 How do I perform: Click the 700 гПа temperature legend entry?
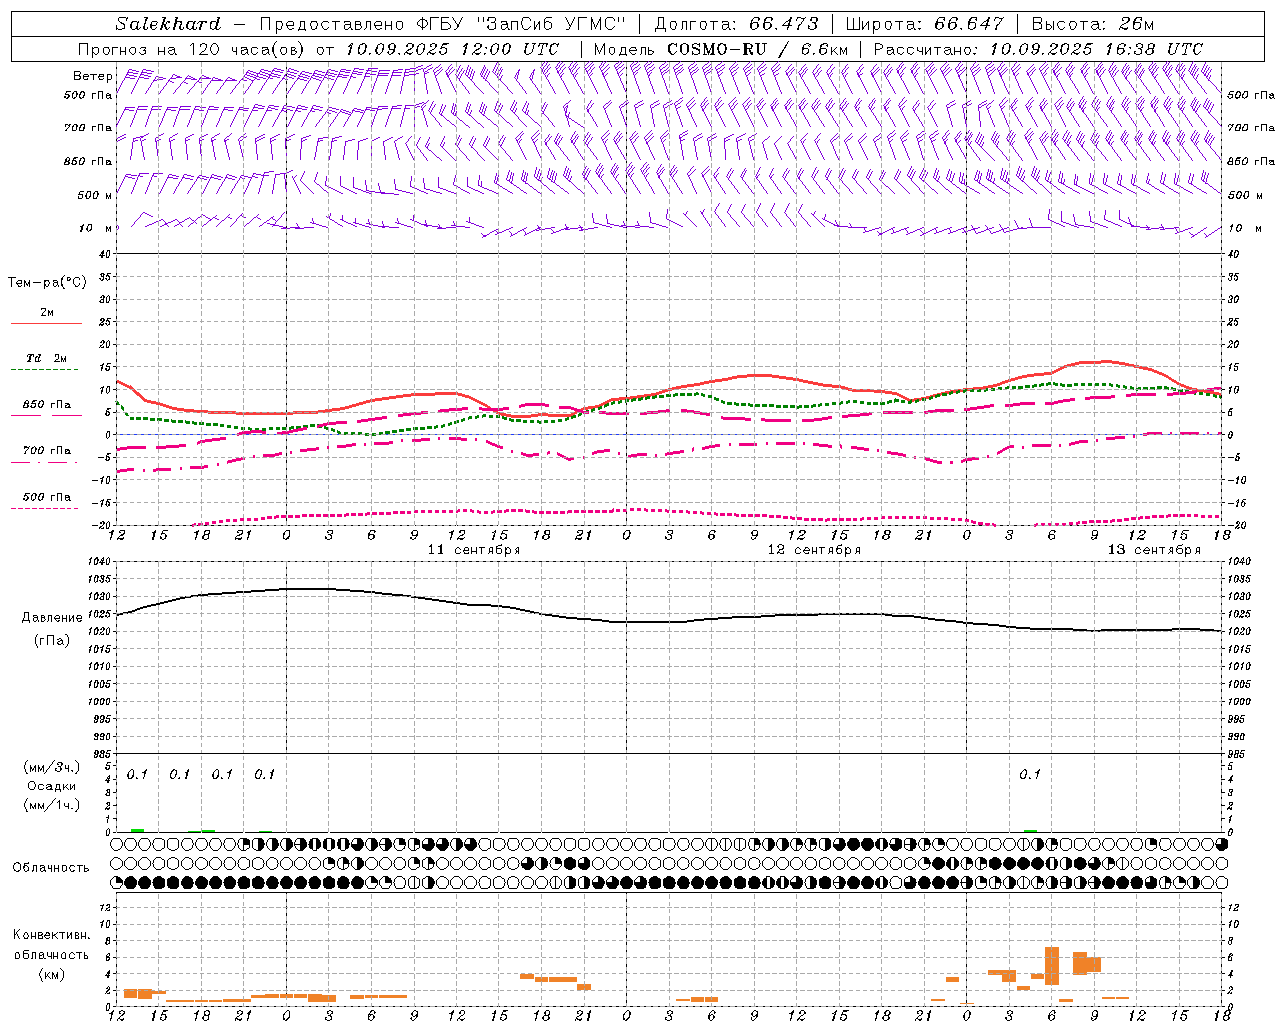tap(46, 451)
